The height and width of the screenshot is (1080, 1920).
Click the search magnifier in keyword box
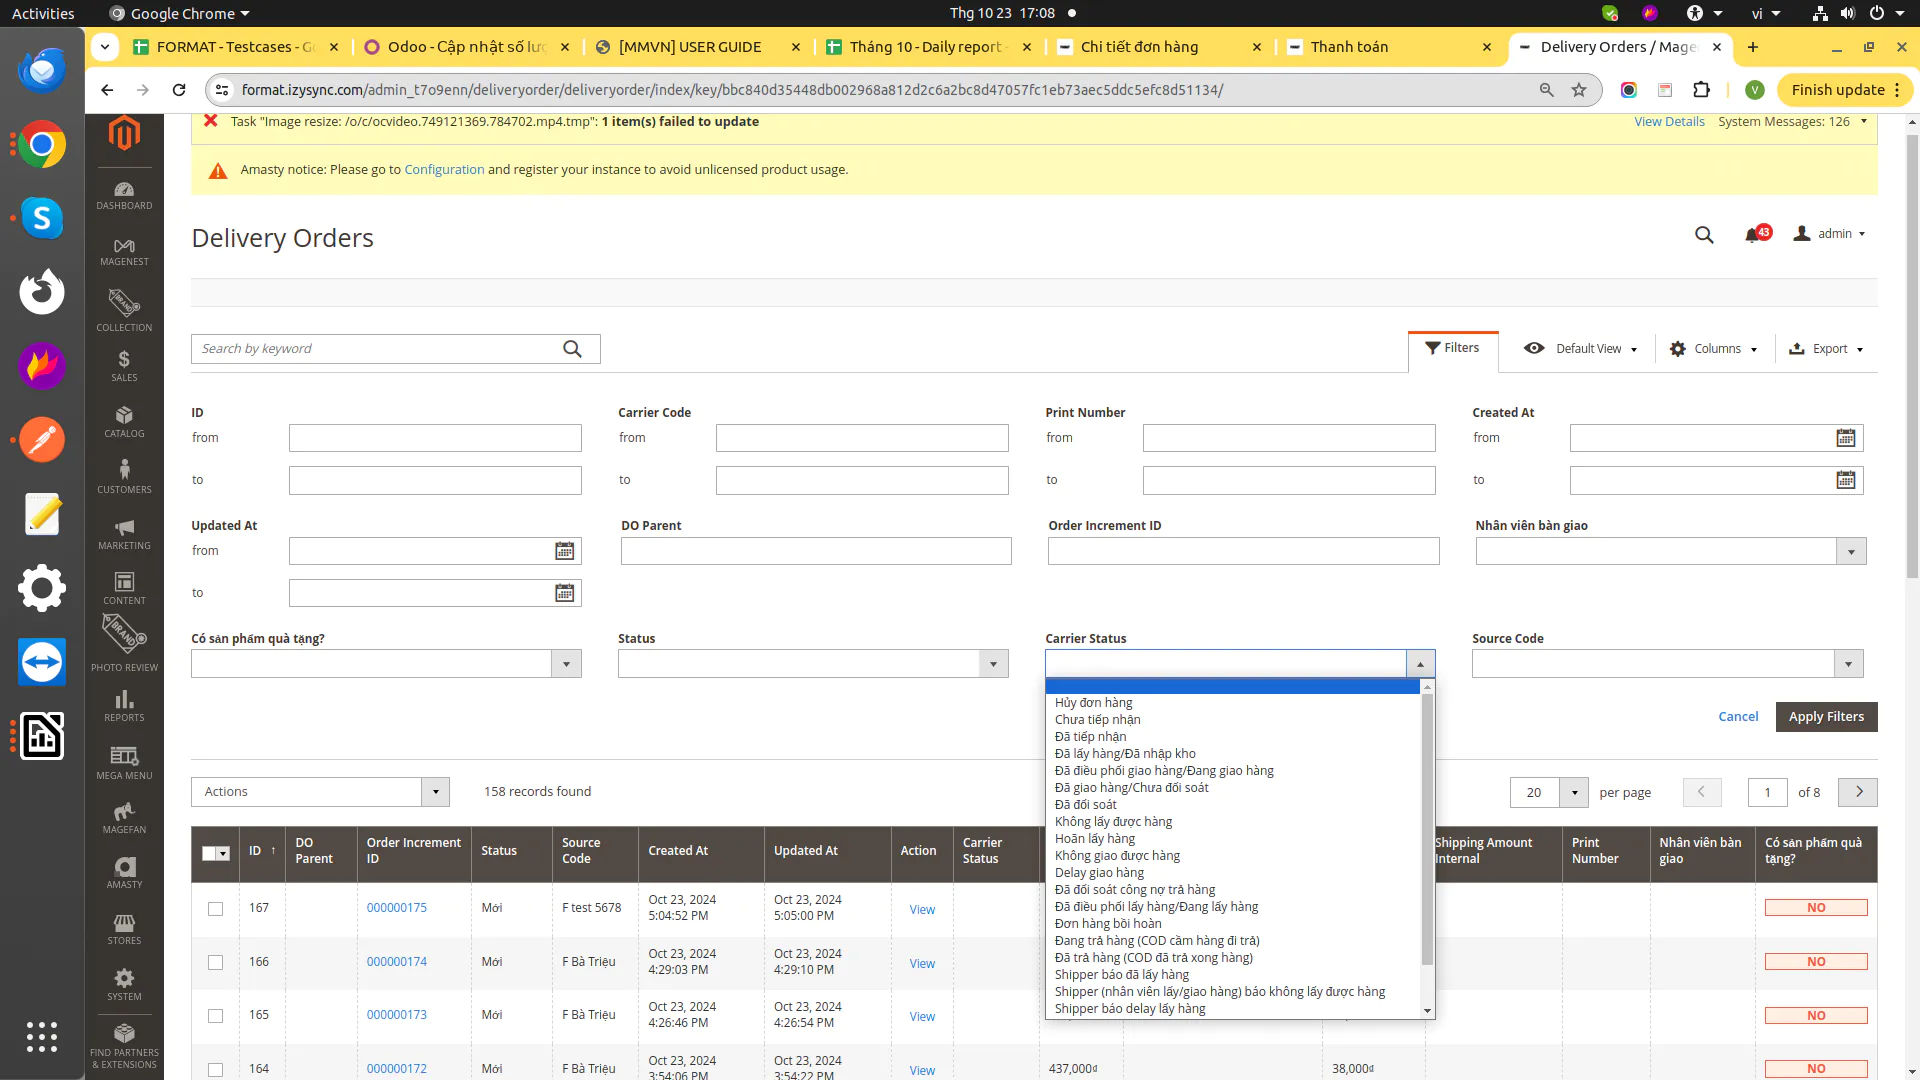(572, 349)
